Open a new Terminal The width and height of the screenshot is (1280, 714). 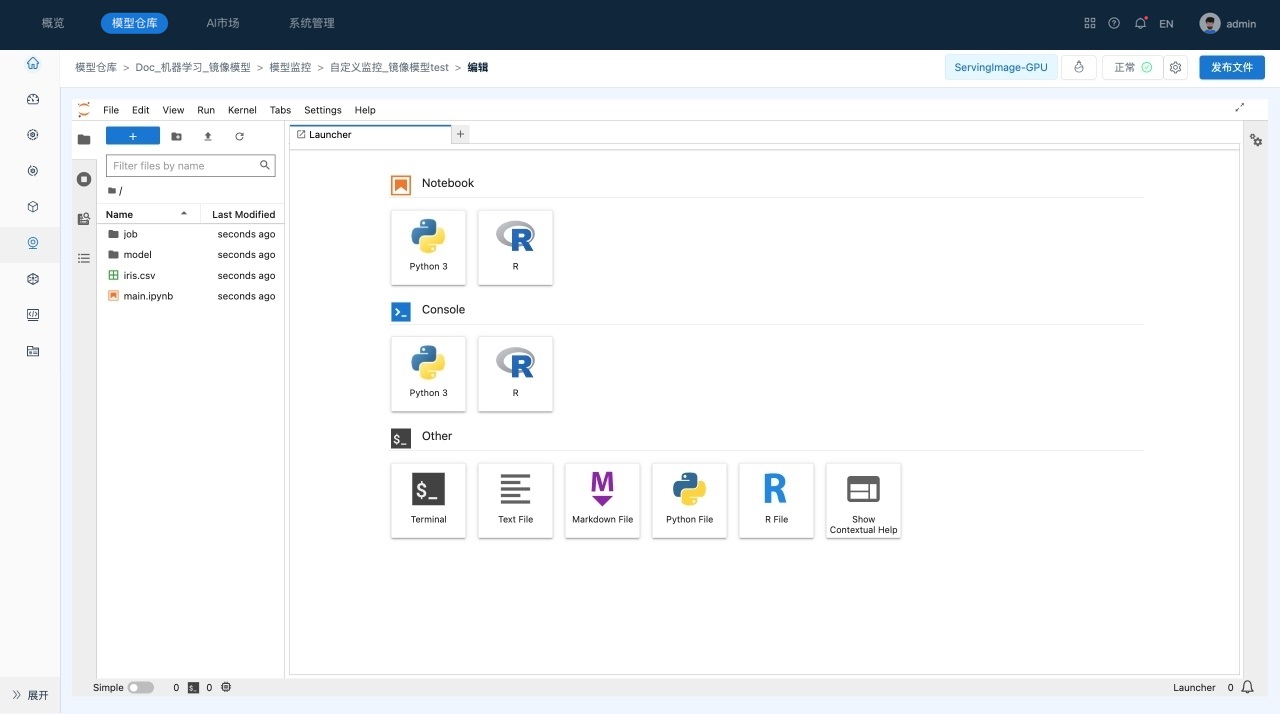(428, 500)
